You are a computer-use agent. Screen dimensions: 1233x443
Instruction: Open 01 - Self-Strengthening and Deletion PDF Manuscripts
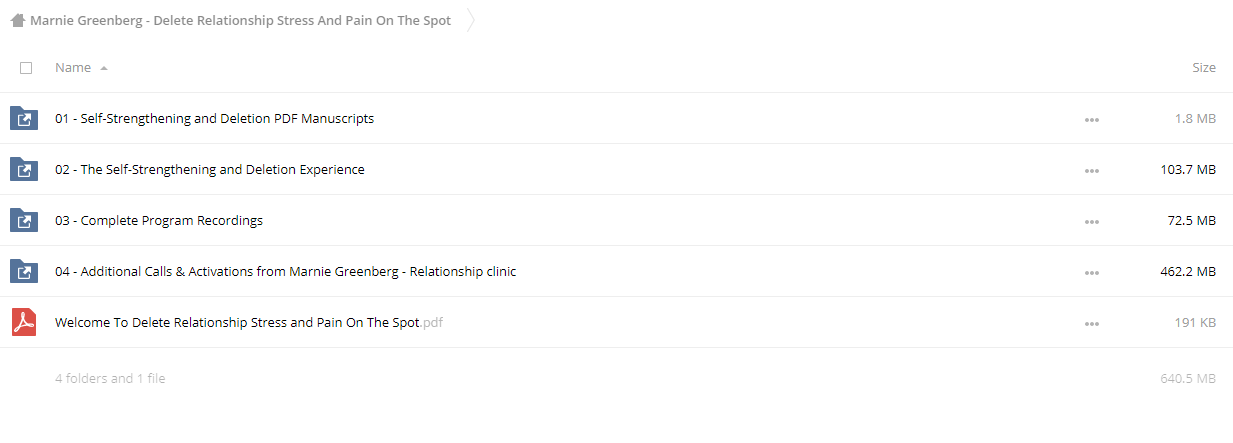[214, 119]
